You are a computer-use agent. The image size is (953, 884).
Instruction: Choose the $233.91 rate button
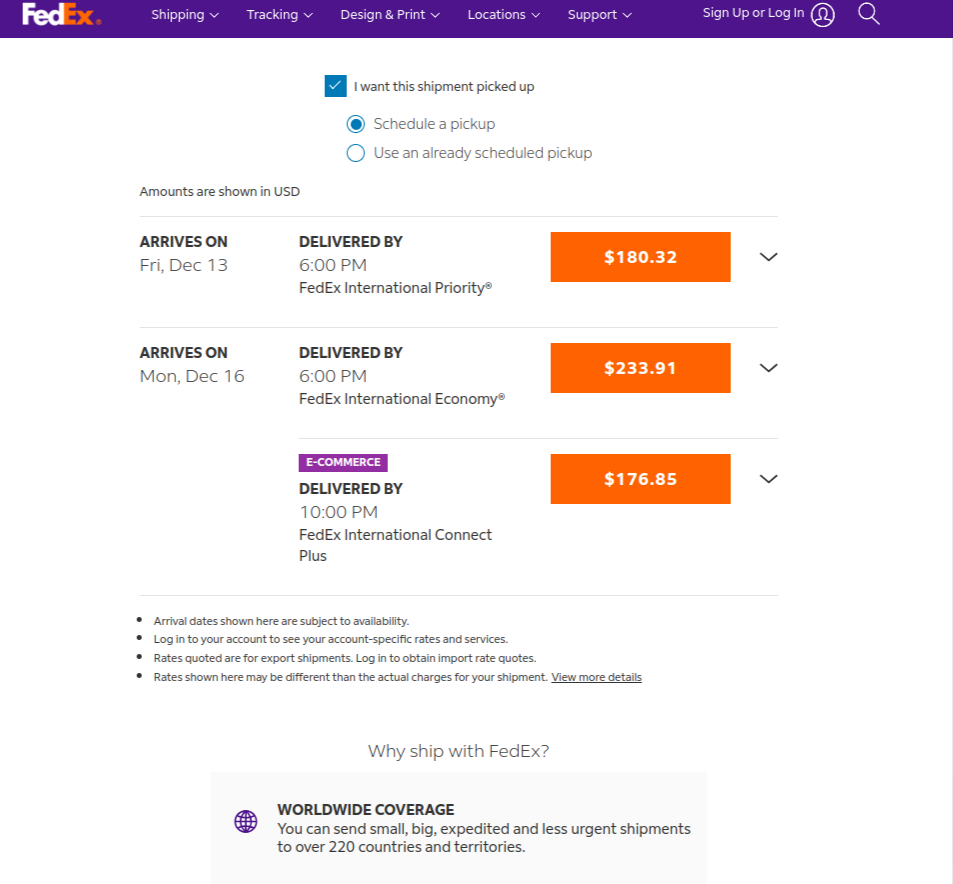point(640,368)
